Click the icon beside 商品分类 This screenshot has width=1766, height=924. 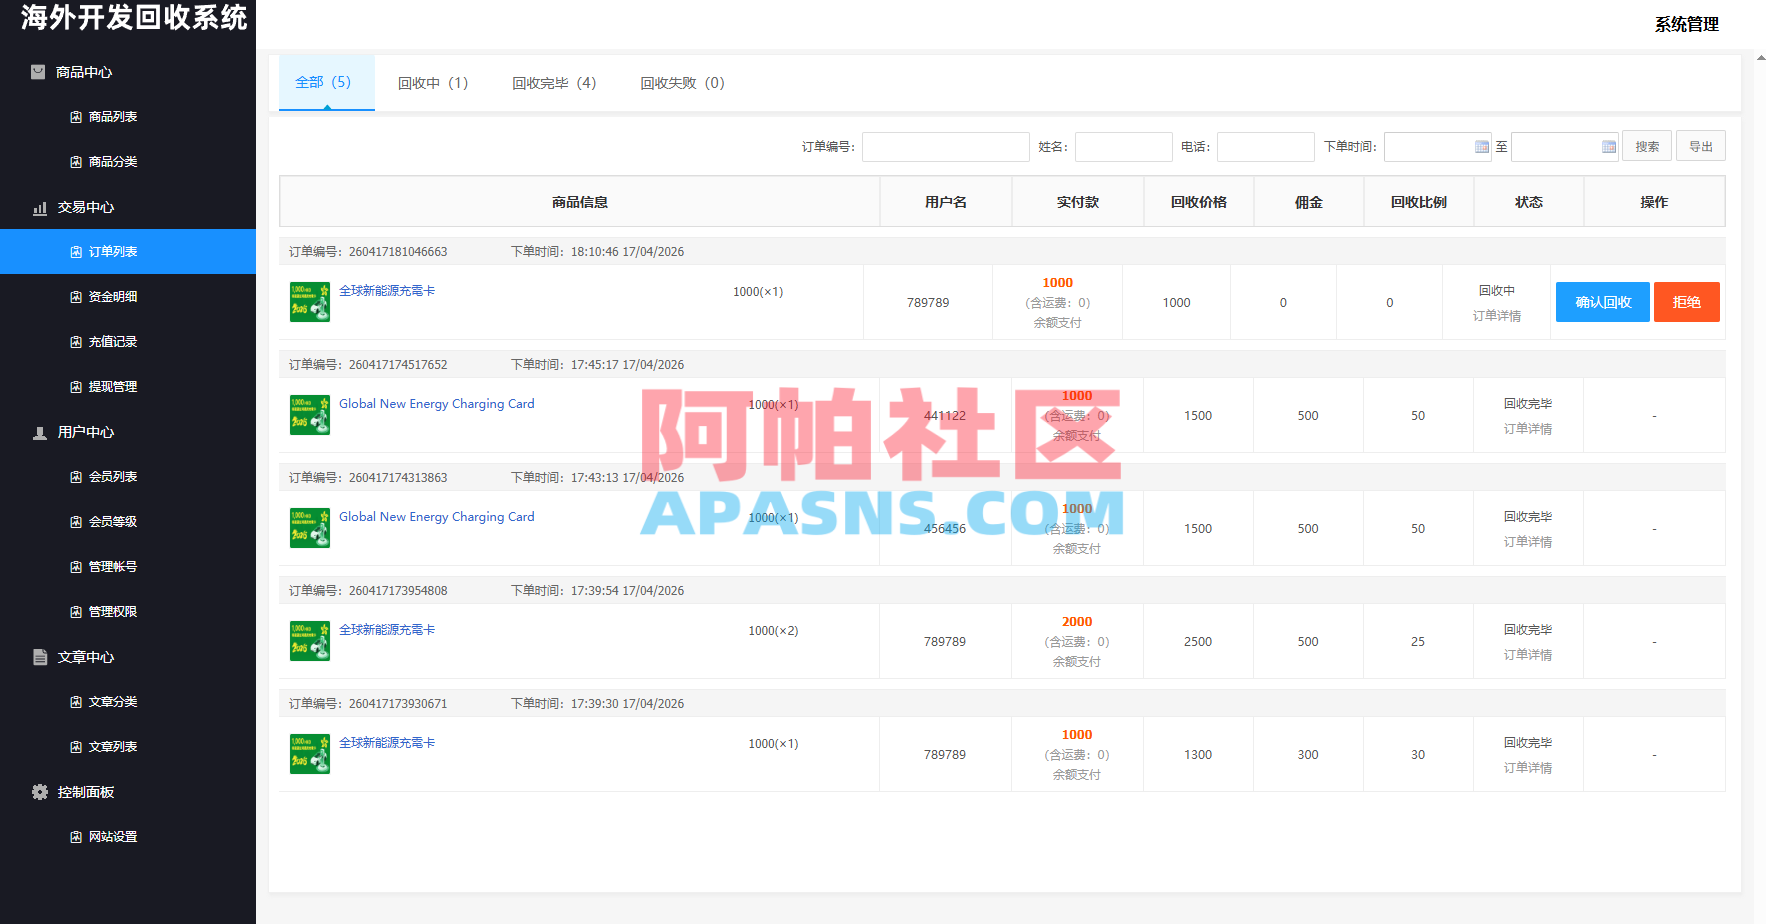pyautogui.click(x=76, y=162)
